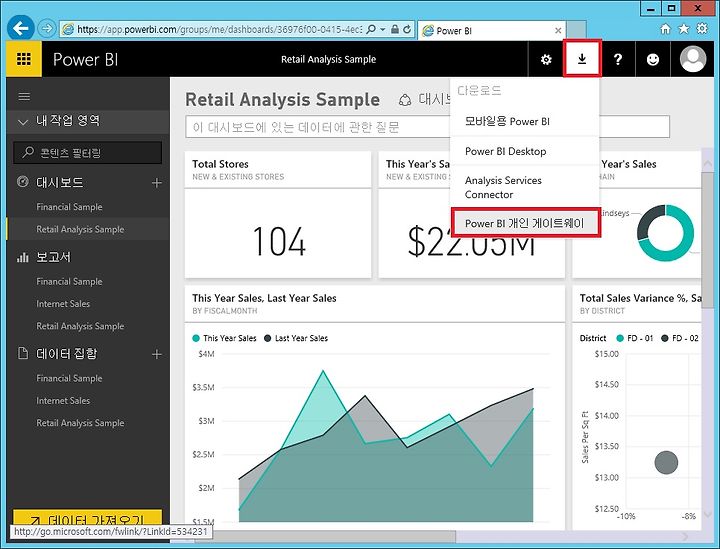
Task: Open This Year Sales, Last Year Sales chart
Action: 375,408
